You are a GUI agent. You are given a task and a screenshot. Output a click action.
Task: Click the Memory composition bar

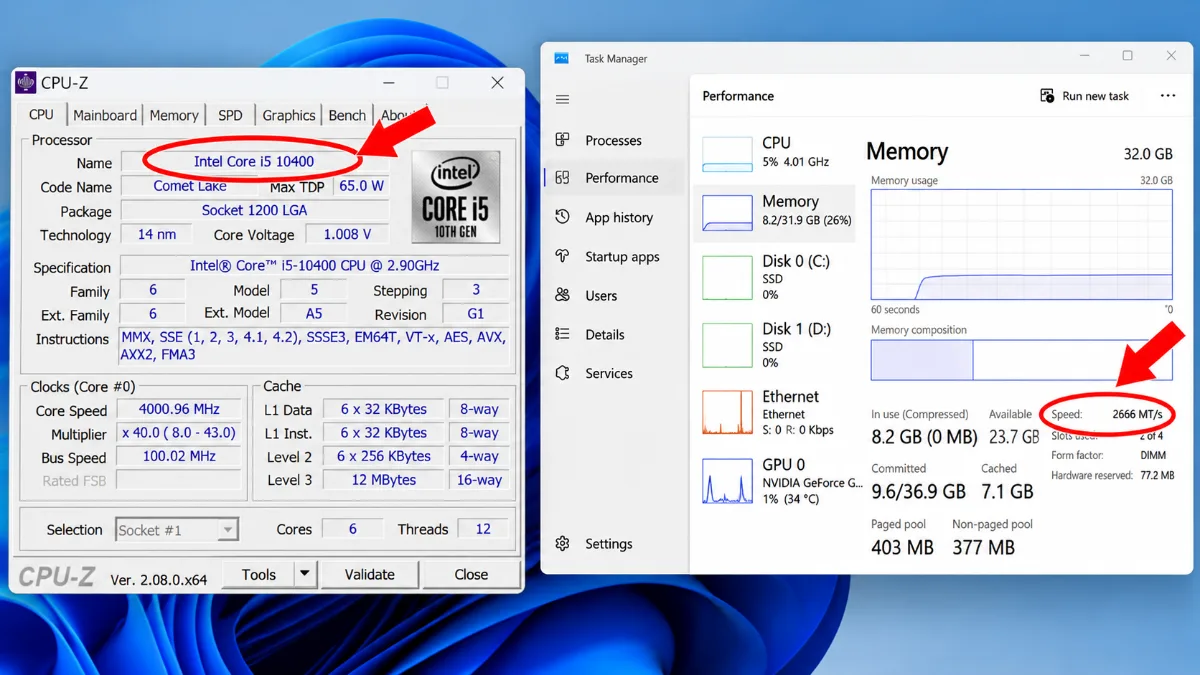[1021, 360]
